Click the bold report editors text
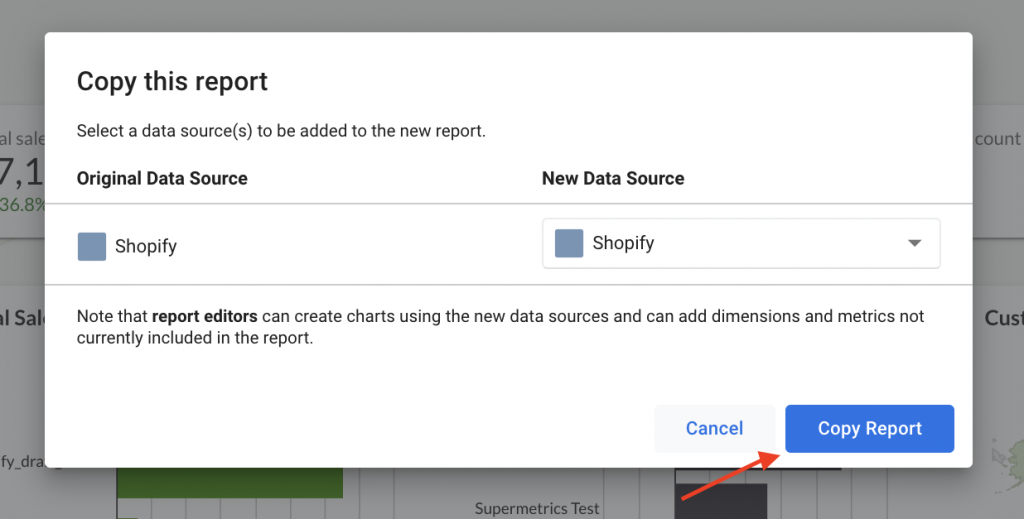Screen dimensions: 1024x519 click(204, 316)
